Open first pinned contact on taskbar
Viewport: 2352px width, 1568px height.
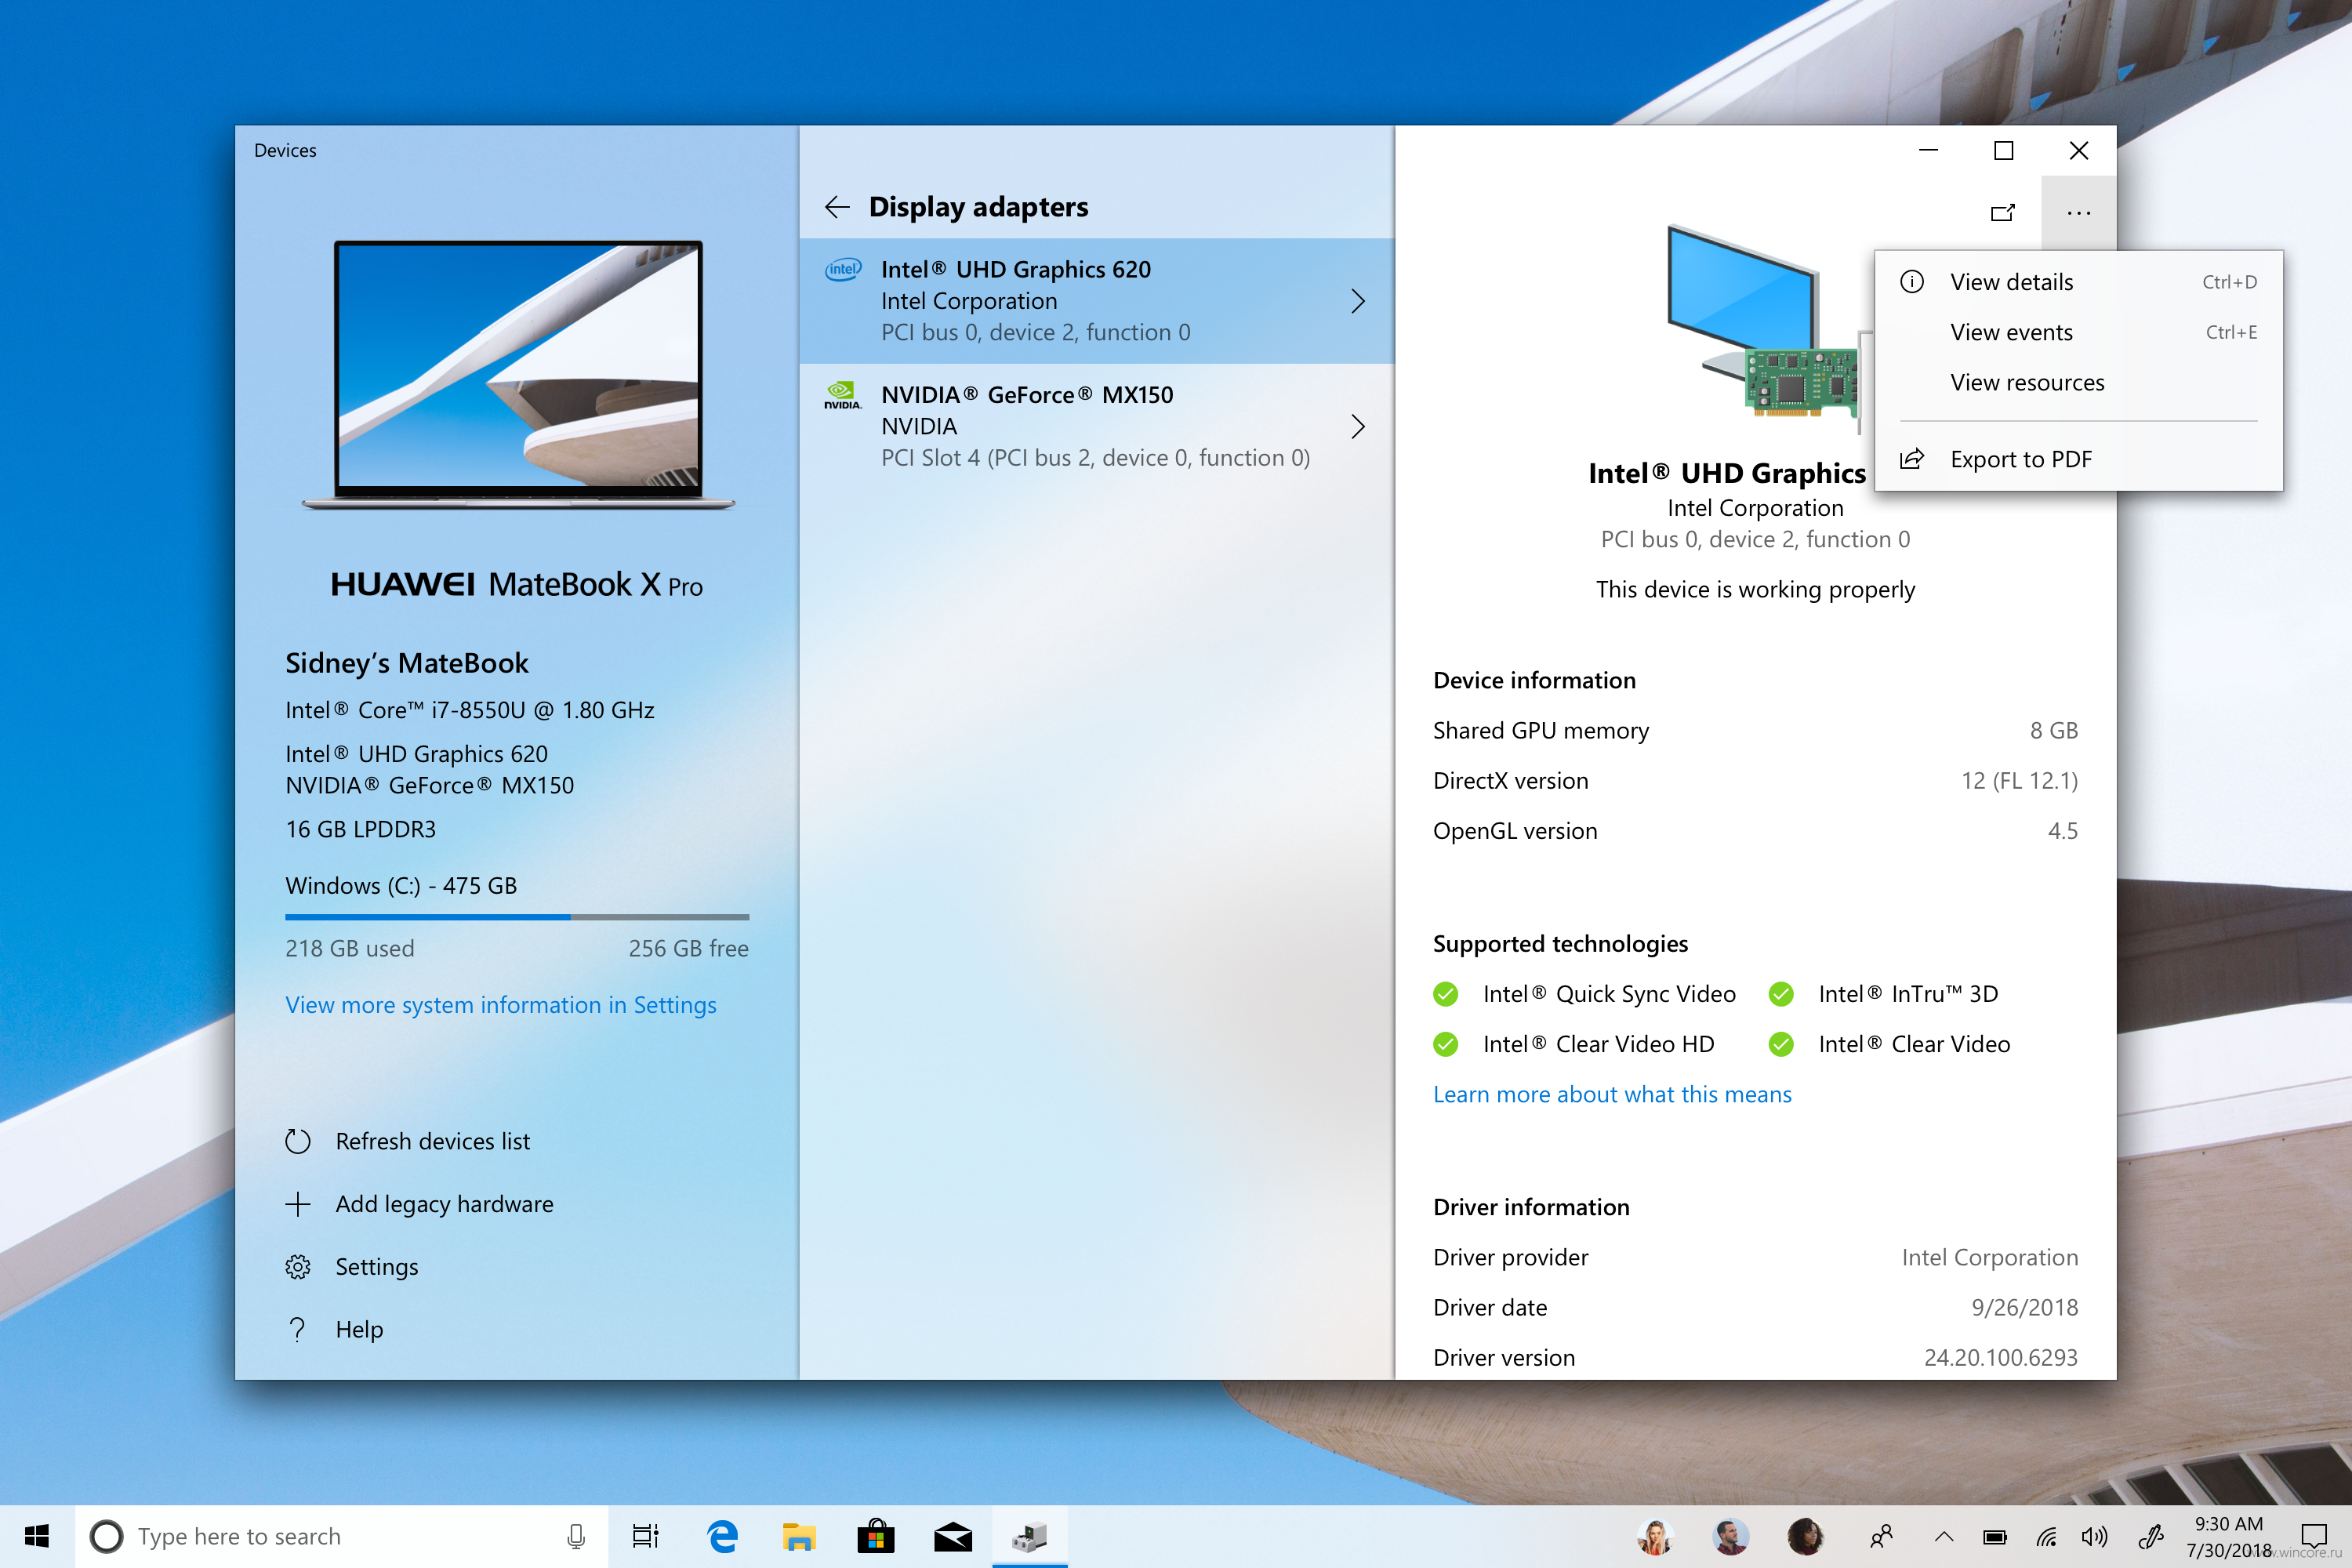1655,1536
